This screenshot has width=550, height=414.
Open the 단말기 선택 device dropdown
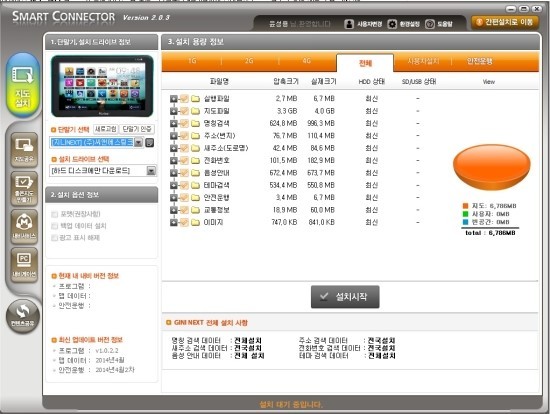(x=139, y=142)
